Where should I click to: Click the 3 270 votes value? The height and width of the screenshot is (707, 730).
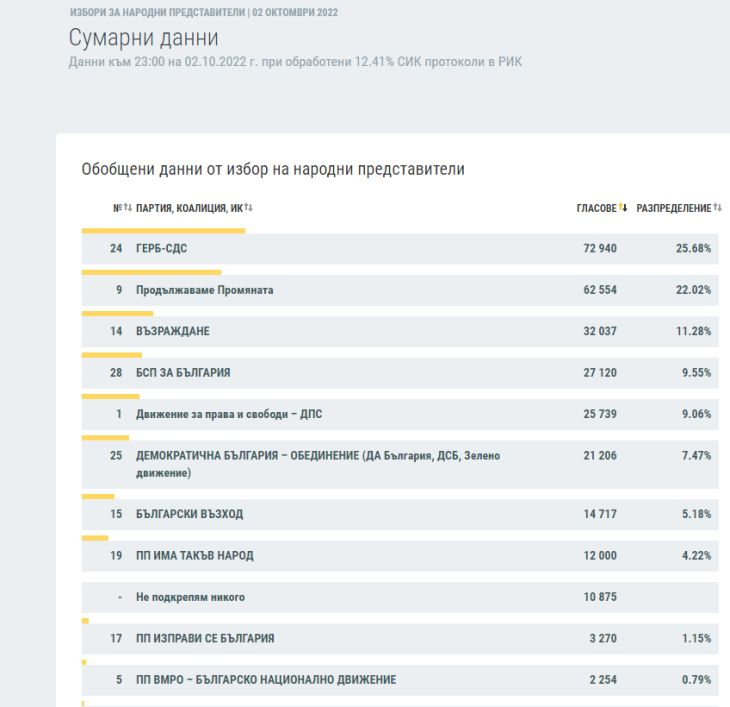point(603,638)
